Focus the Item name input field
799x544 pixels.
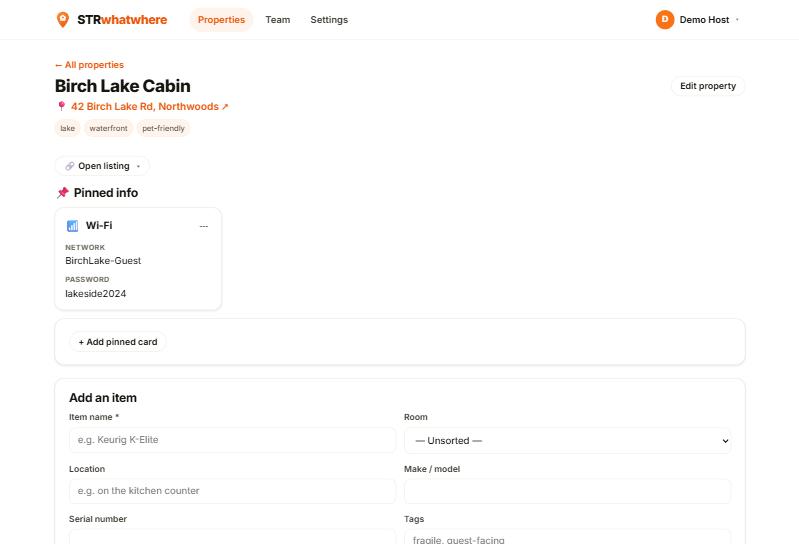(x=232, y=440)
